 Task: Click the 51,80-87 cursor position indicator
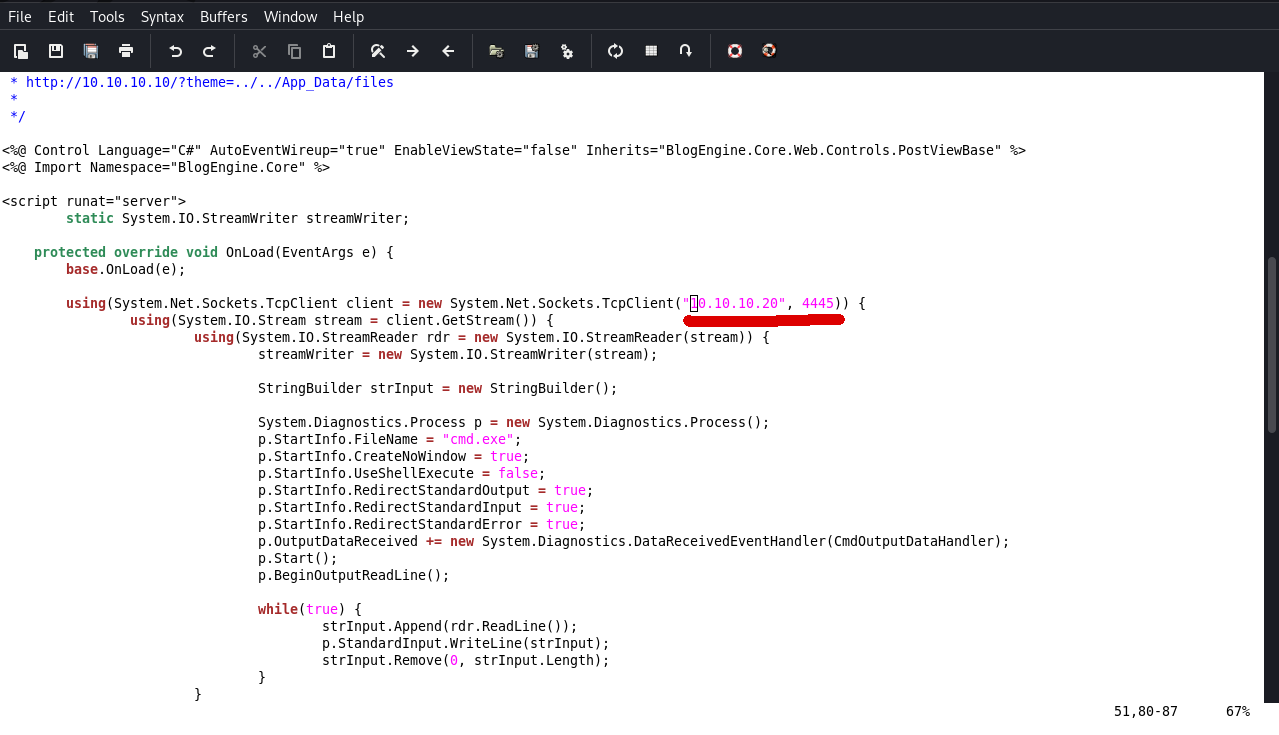pyautogui.click(x=1146, y=711)
